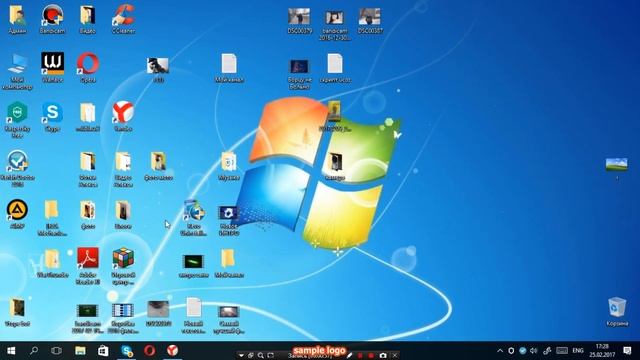Launch Yandex browser from the taskbar
640x360 pixels.
click(x=173, y=351)
